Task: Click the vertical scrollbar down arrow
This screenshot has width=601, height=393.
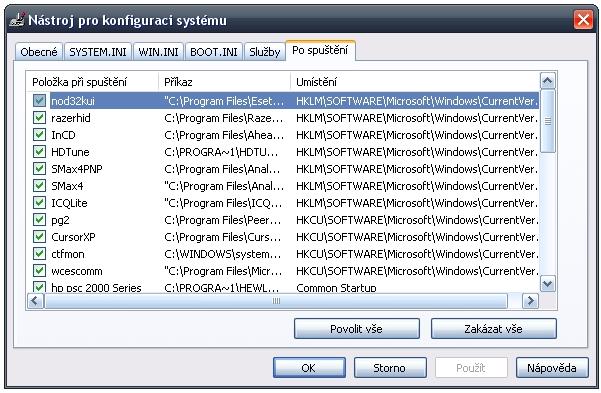Action: pos(547,284)
